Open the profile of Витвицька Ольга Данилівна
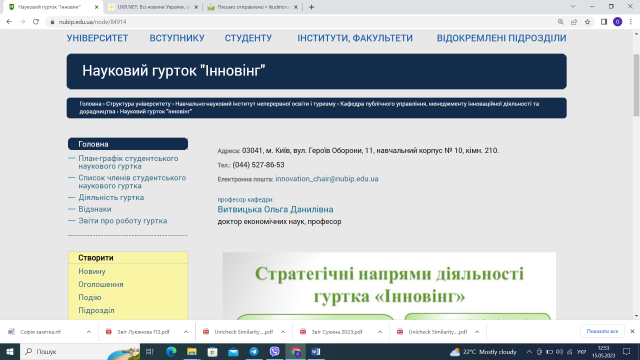Viewport: 640px width, 360px height. click(x=276, y=209)
